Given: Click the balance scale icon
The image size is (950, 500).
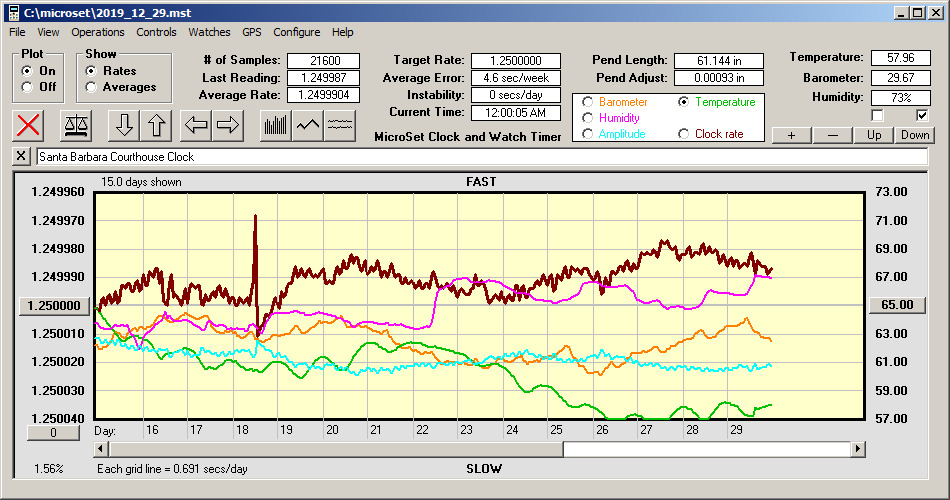Looking at the screenshot, I should (x=75, y=125).
